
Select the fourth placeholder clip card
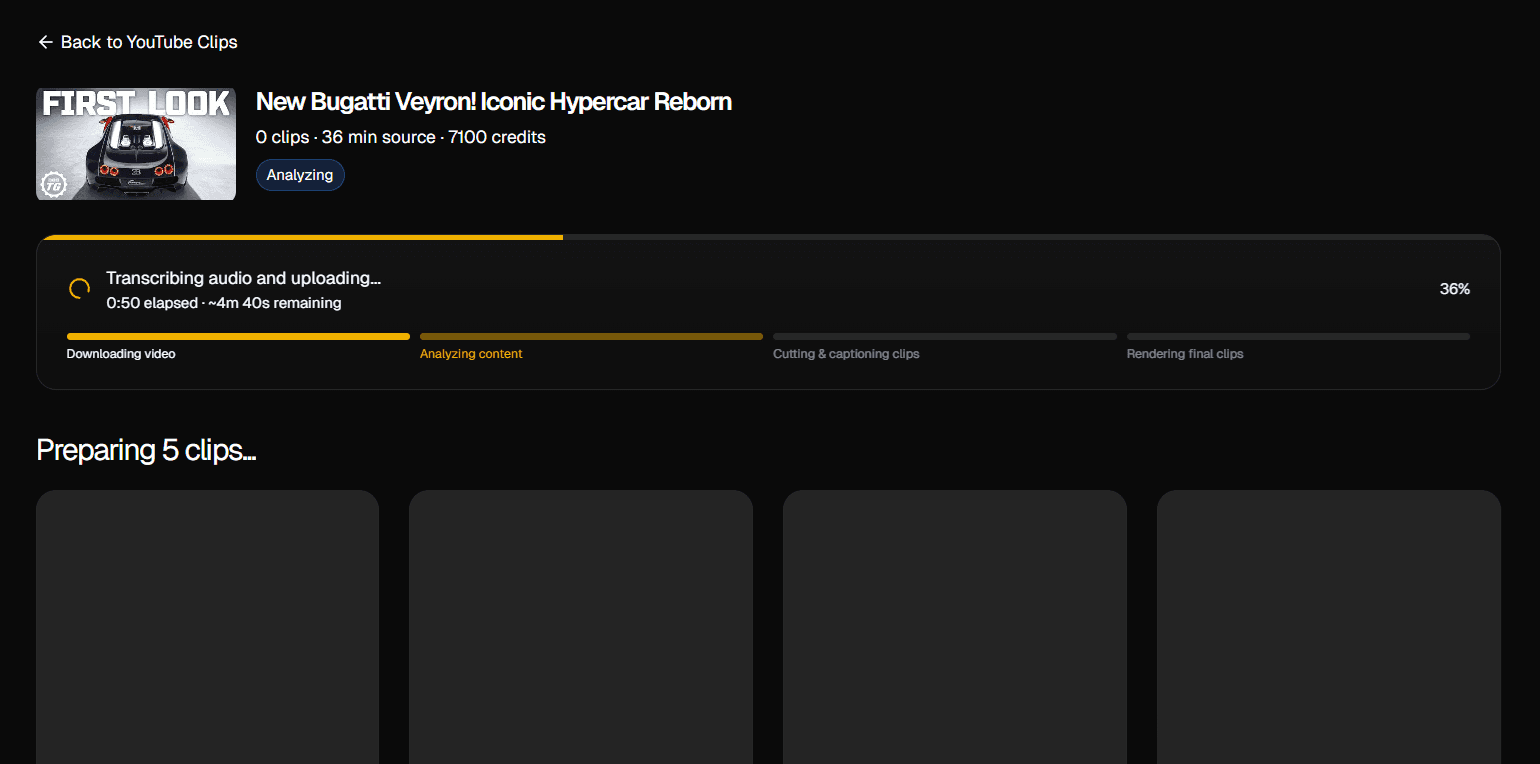click(1328, 627)
